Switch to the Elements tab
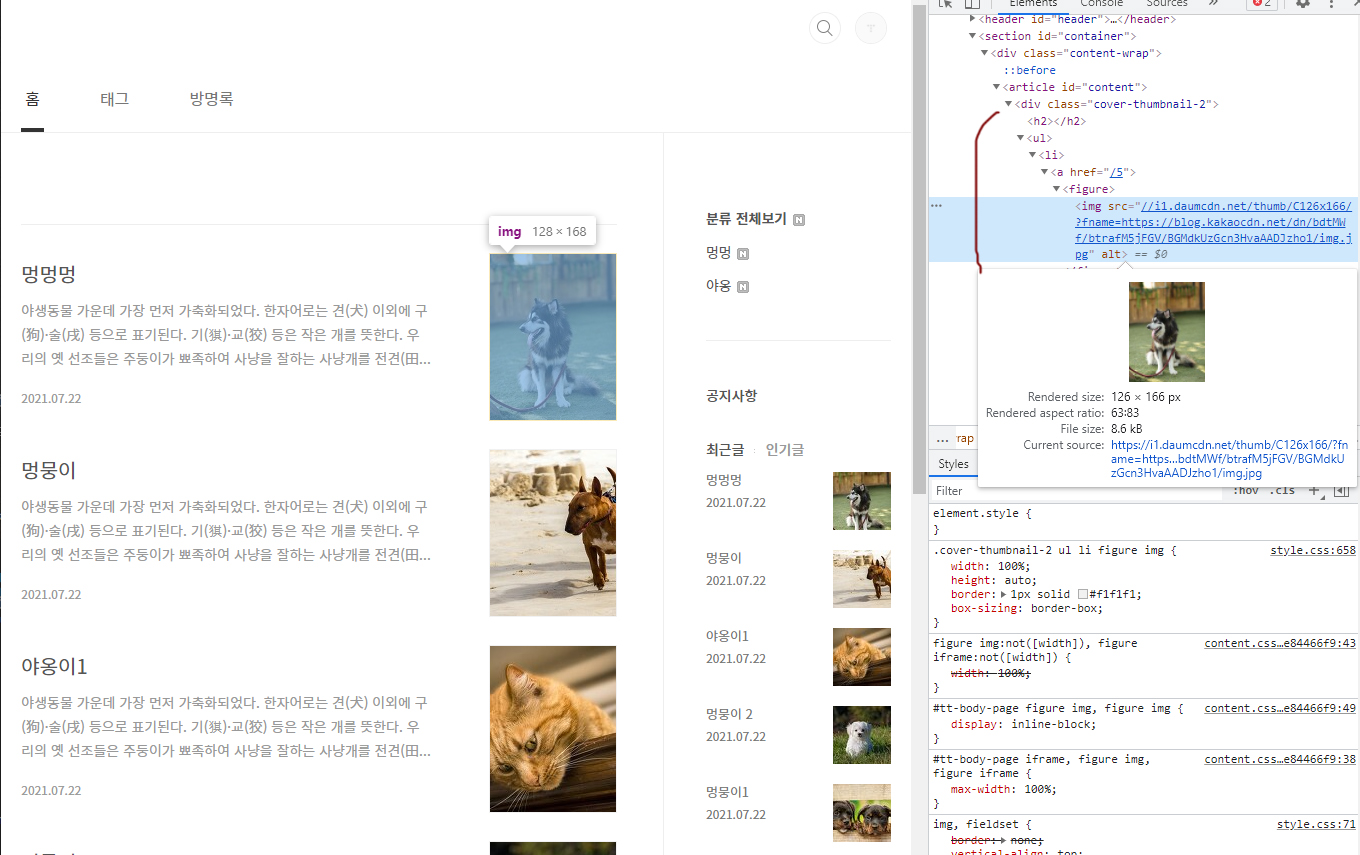1360x855 pixels. 1033,4
